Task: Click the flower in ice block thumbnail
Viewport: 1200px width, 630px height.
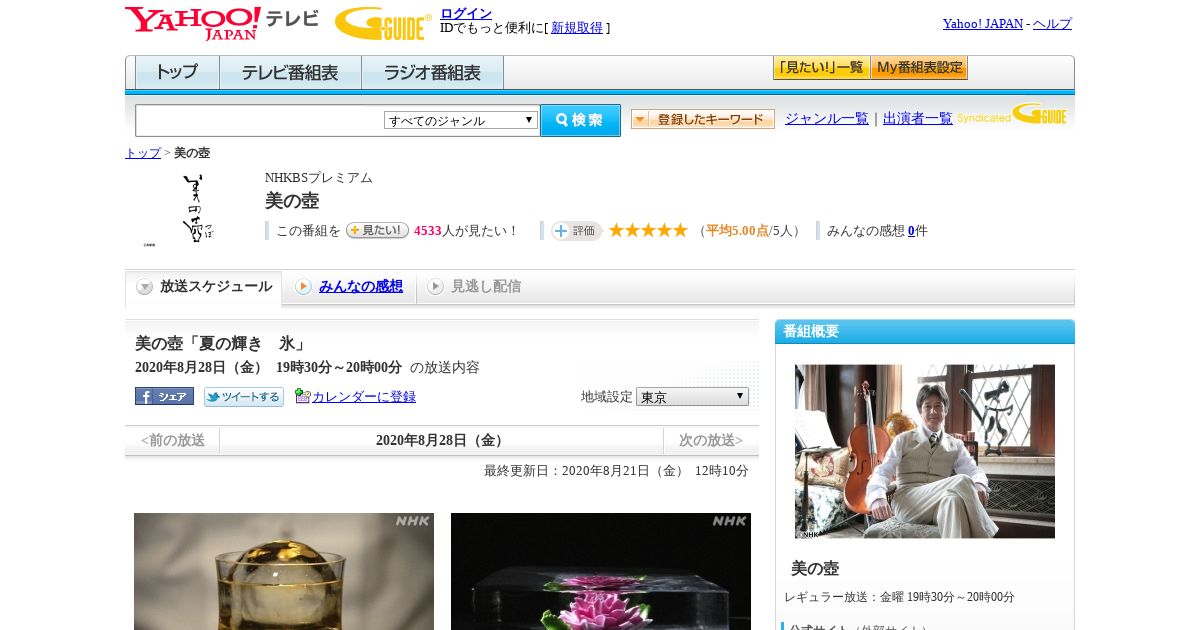Action: 601,571
